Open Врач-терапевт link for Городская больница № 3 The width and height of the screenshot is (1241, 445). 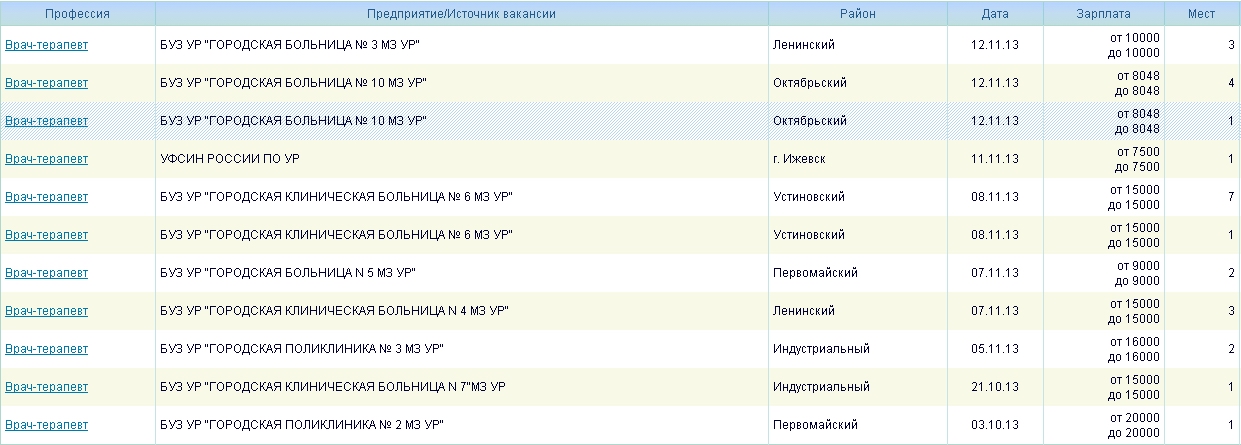(46, 45)
